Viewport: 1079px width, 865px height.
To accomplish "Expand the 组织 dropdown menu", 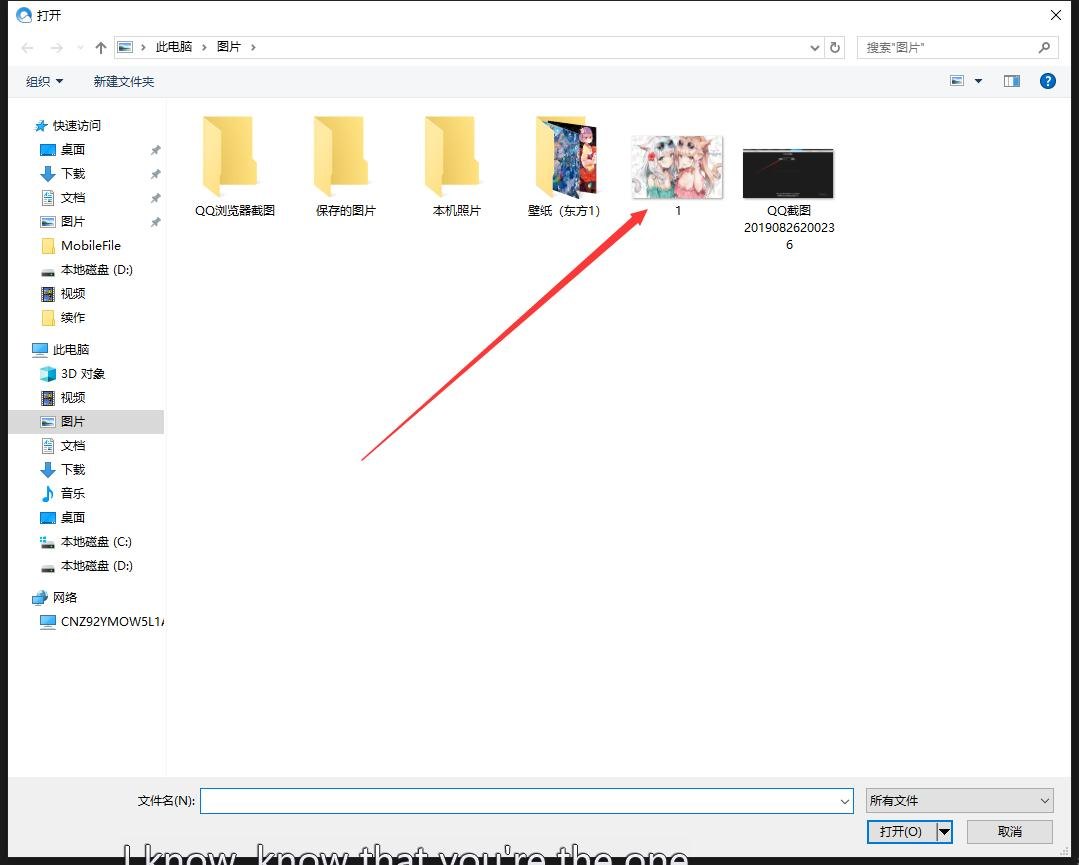I will [44, 81].
